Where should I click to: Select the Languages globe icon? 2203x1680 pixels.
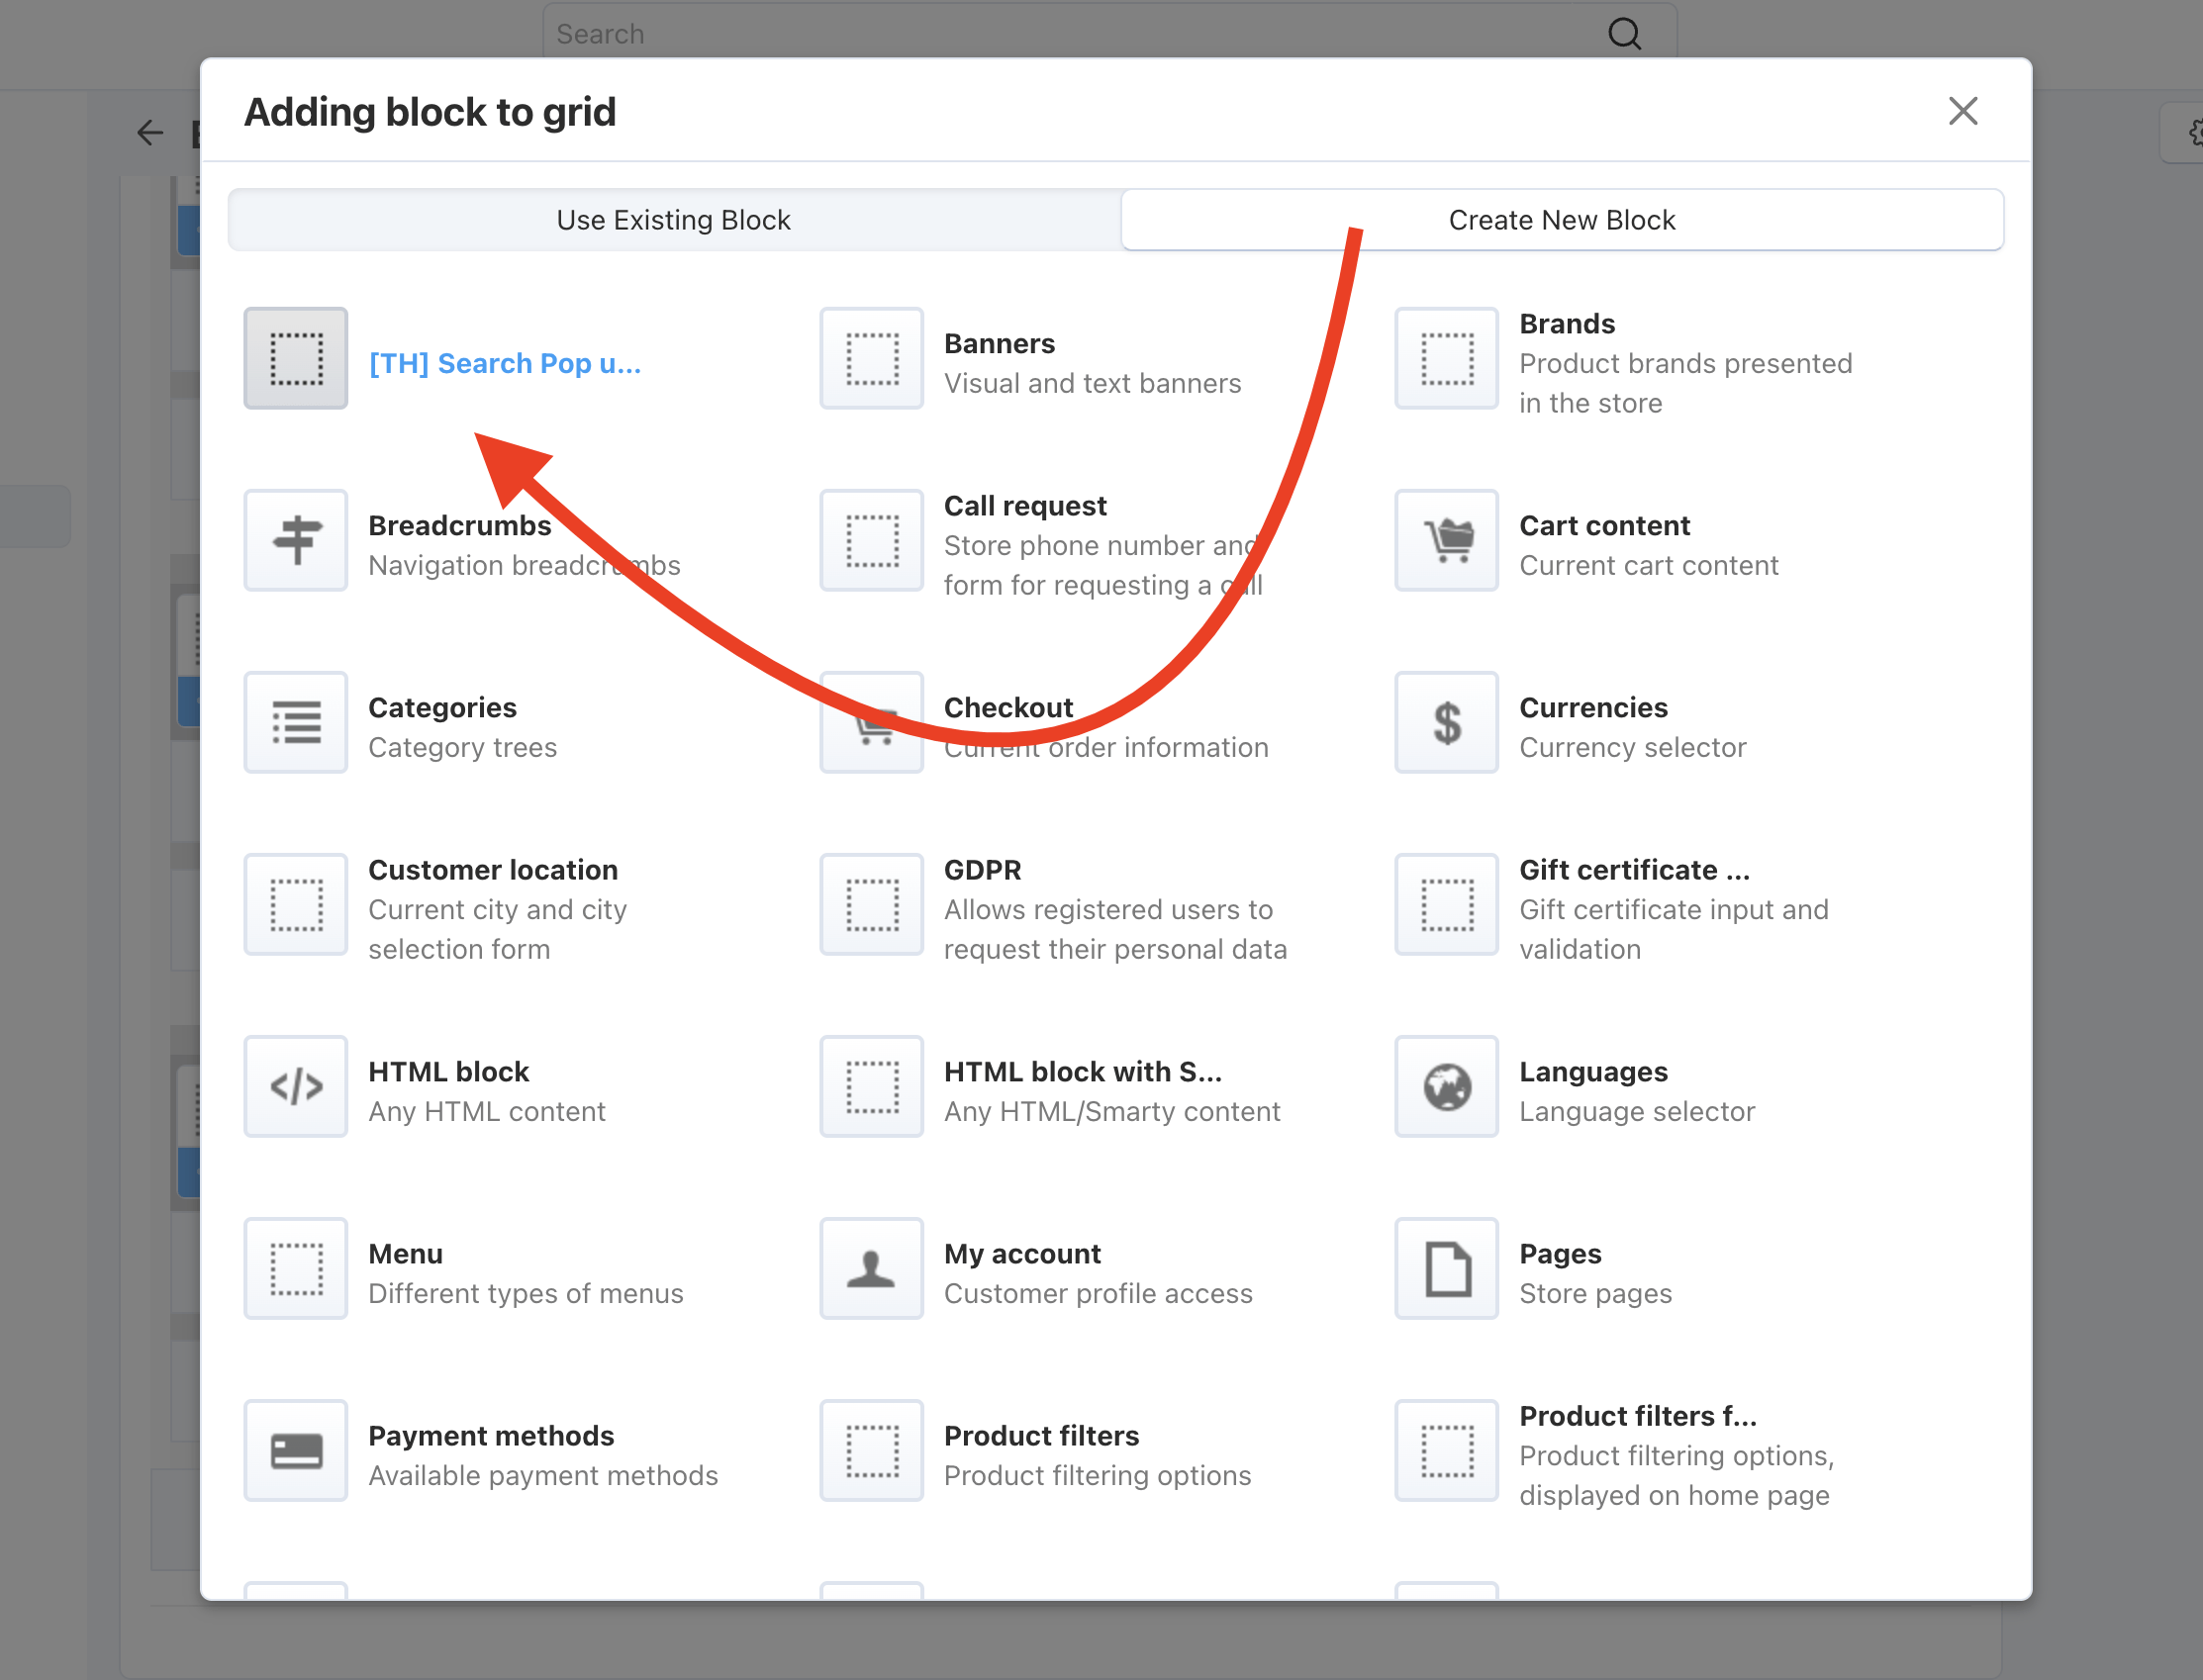[1447, 1086]
